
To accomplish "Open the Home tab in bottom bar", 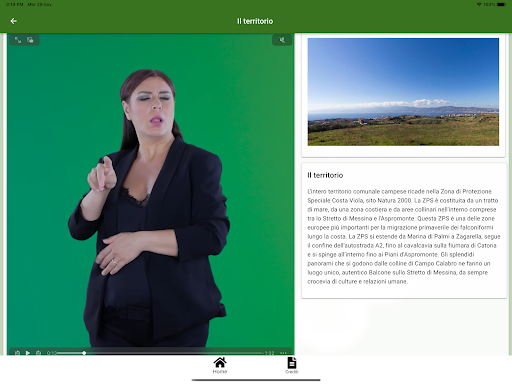I will 220,365.
